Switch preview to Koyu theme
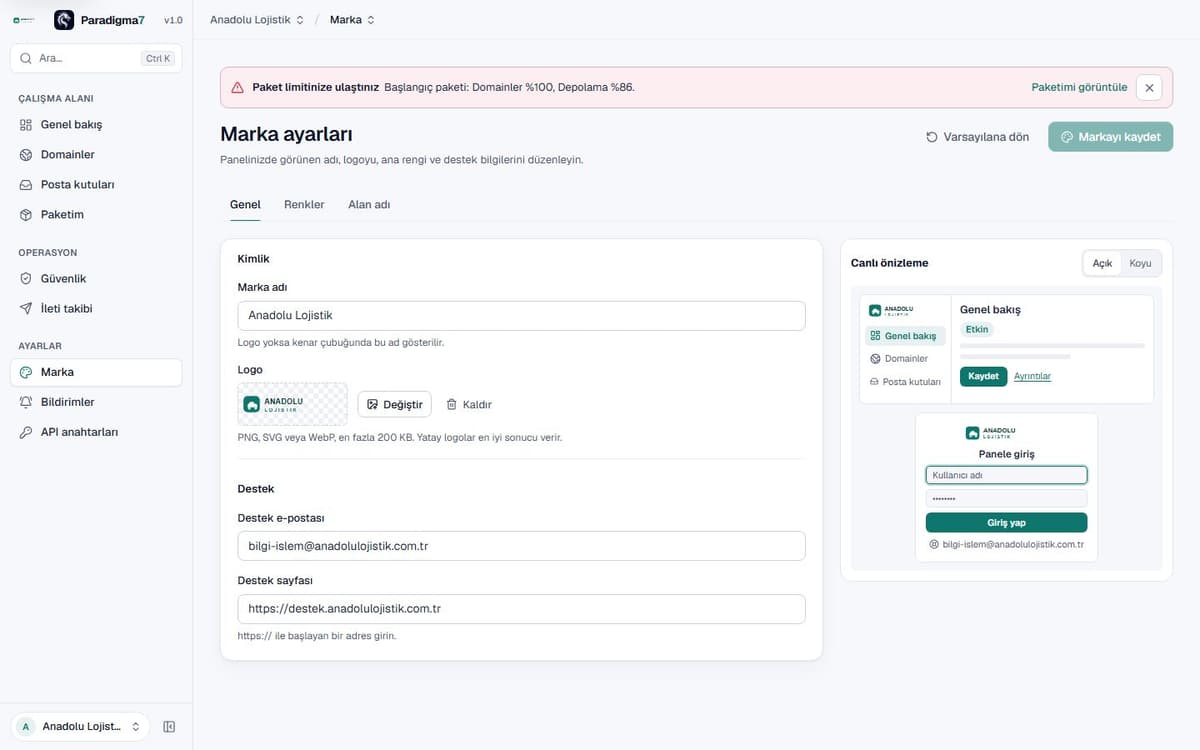Viewport: 1200px width, 750px height. (1140, 263)
